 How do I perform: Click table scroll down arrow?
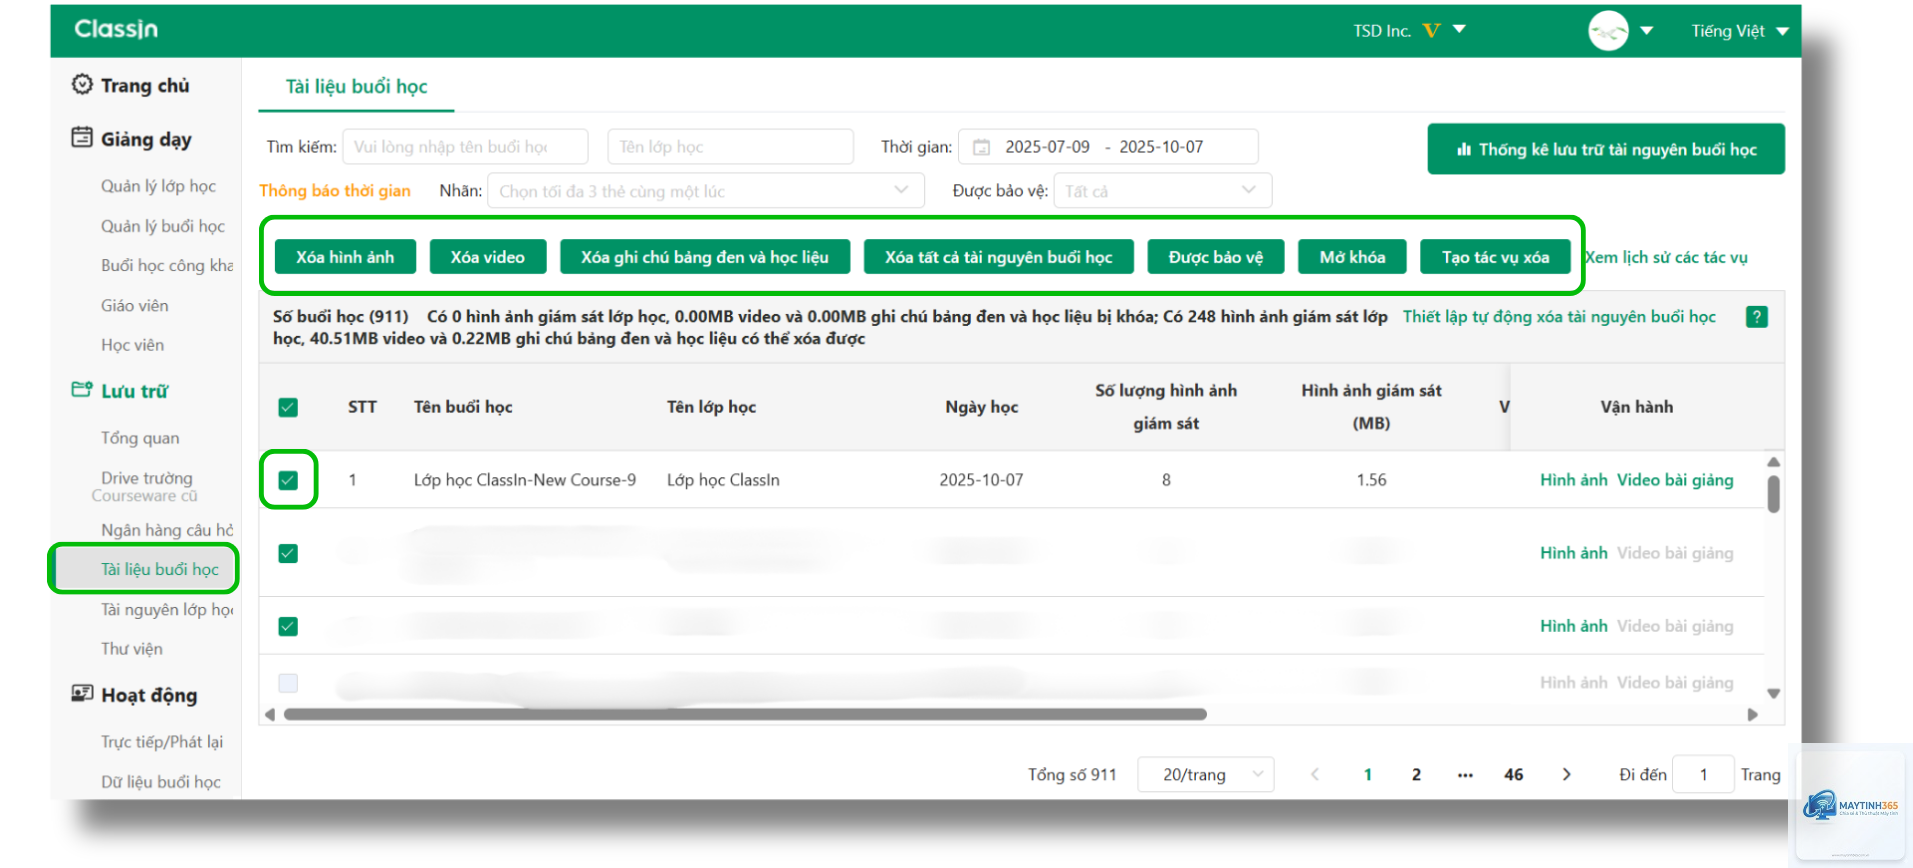(1773, 693)
